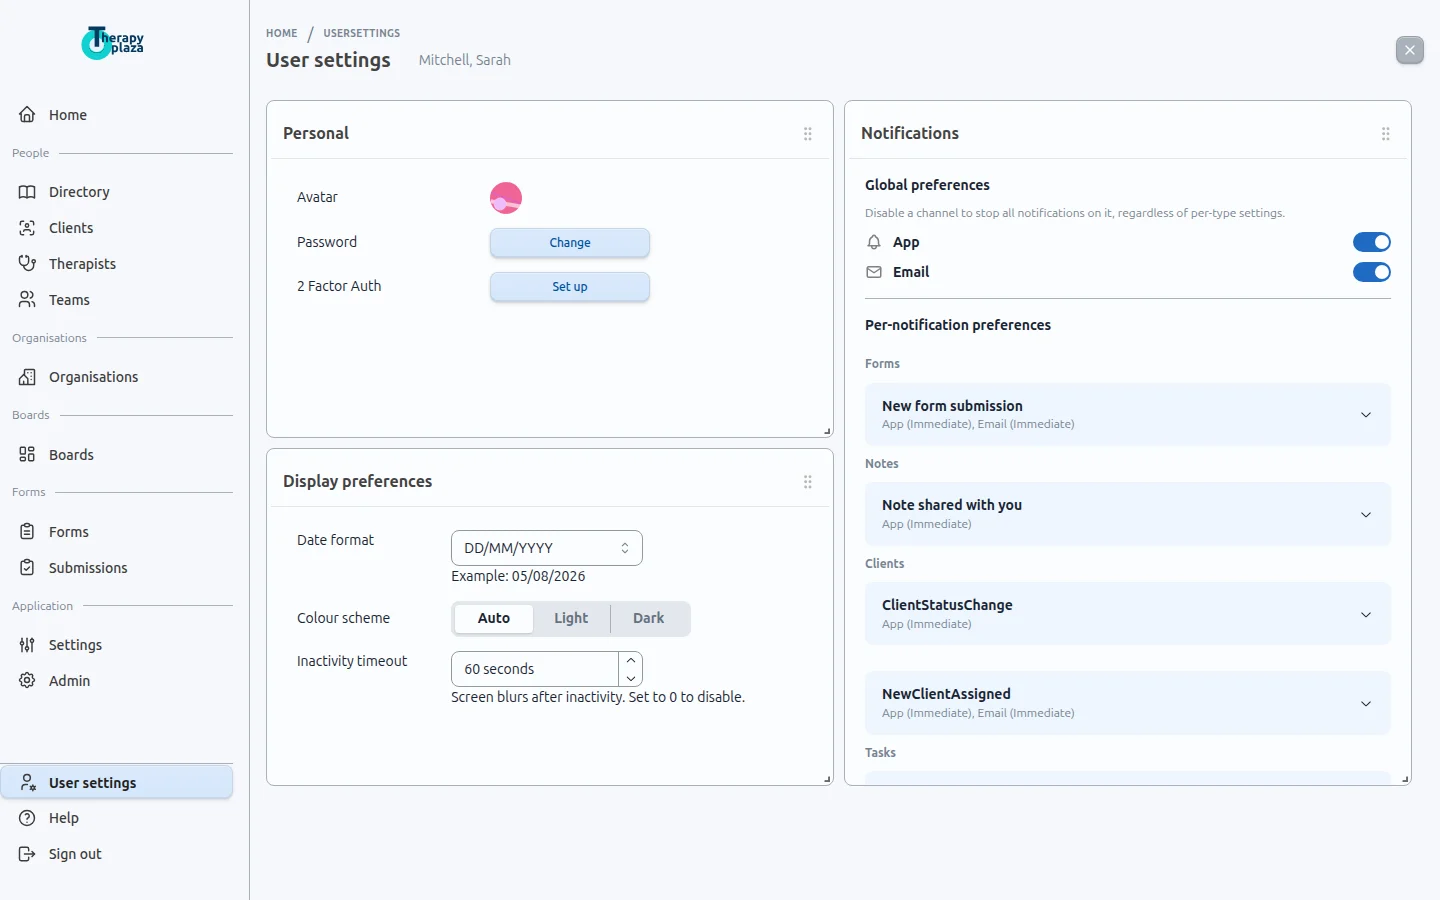Close the User settings page
Image resolution: width=1440 pixels, height=900 pixels.
tap(1410, 50)
